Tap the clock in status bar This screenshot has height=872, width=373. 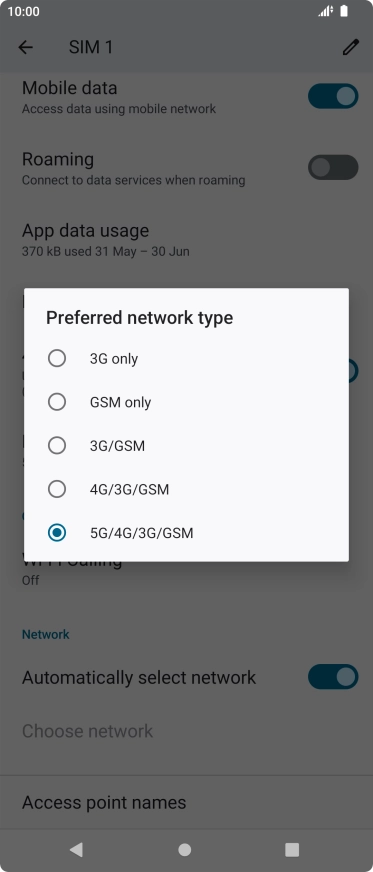pyautogui.click(x=23, y=12)
